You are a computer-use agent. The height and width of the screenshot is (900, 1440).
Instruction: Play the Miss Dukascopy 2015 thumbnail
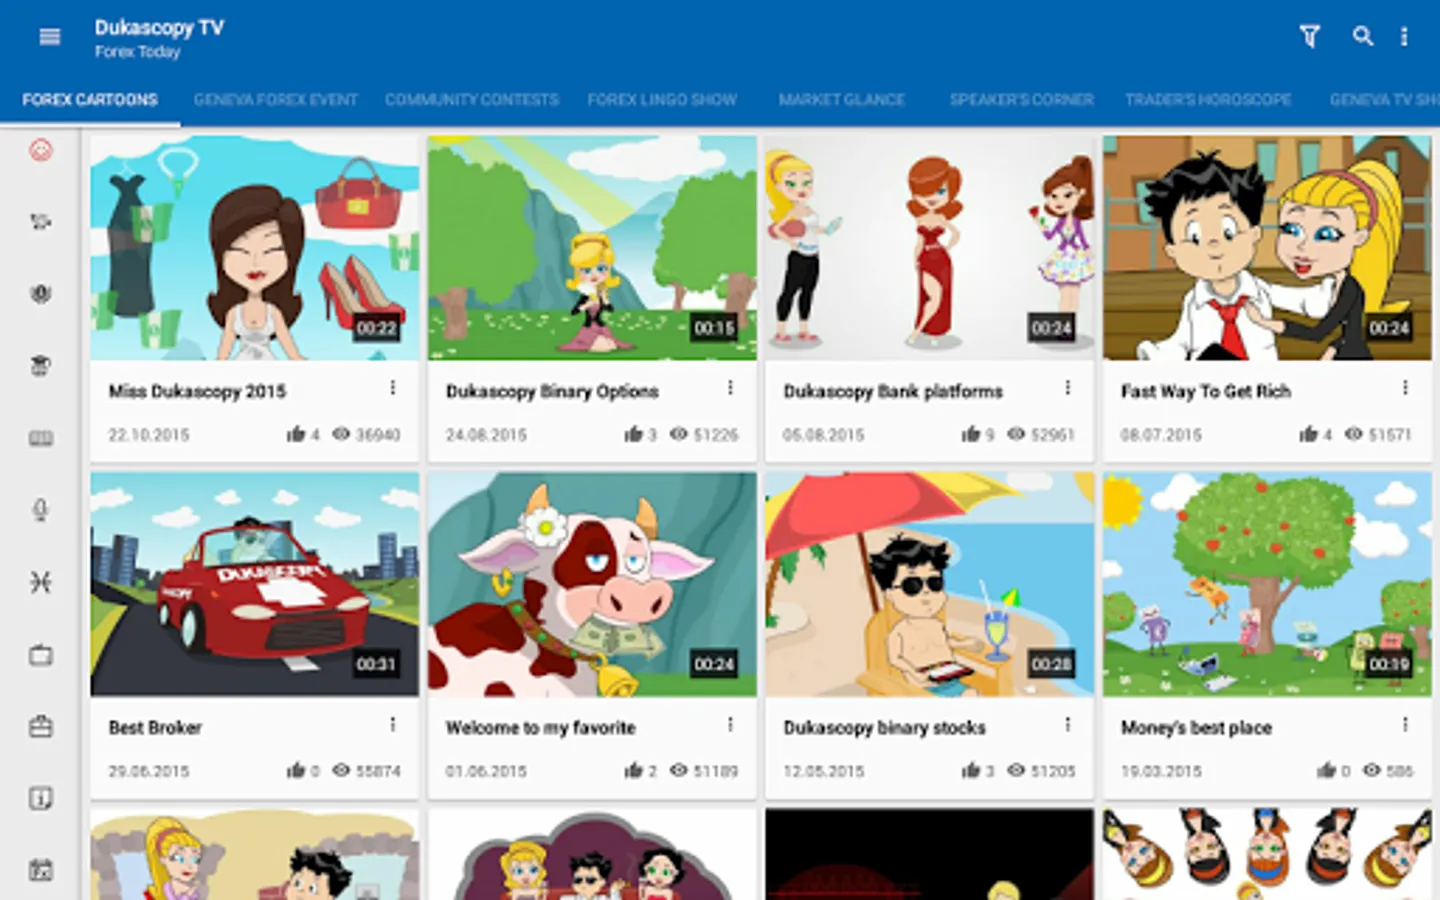click(x=254, y=248)
